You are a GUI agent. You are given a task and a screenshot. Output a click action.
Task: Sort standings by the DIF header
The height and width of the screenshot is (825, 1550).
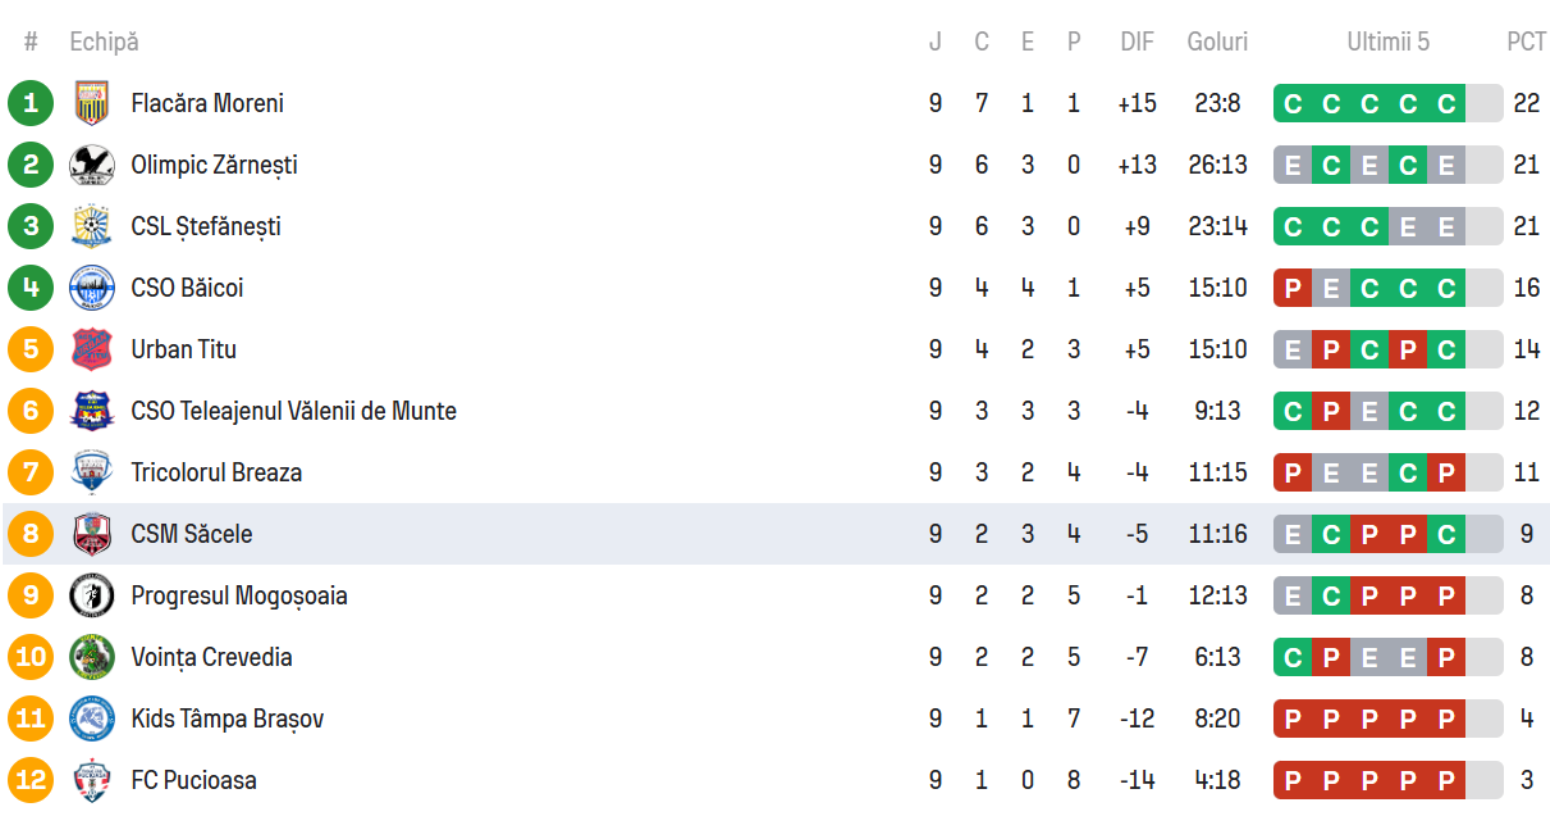tap(1136, 42)
